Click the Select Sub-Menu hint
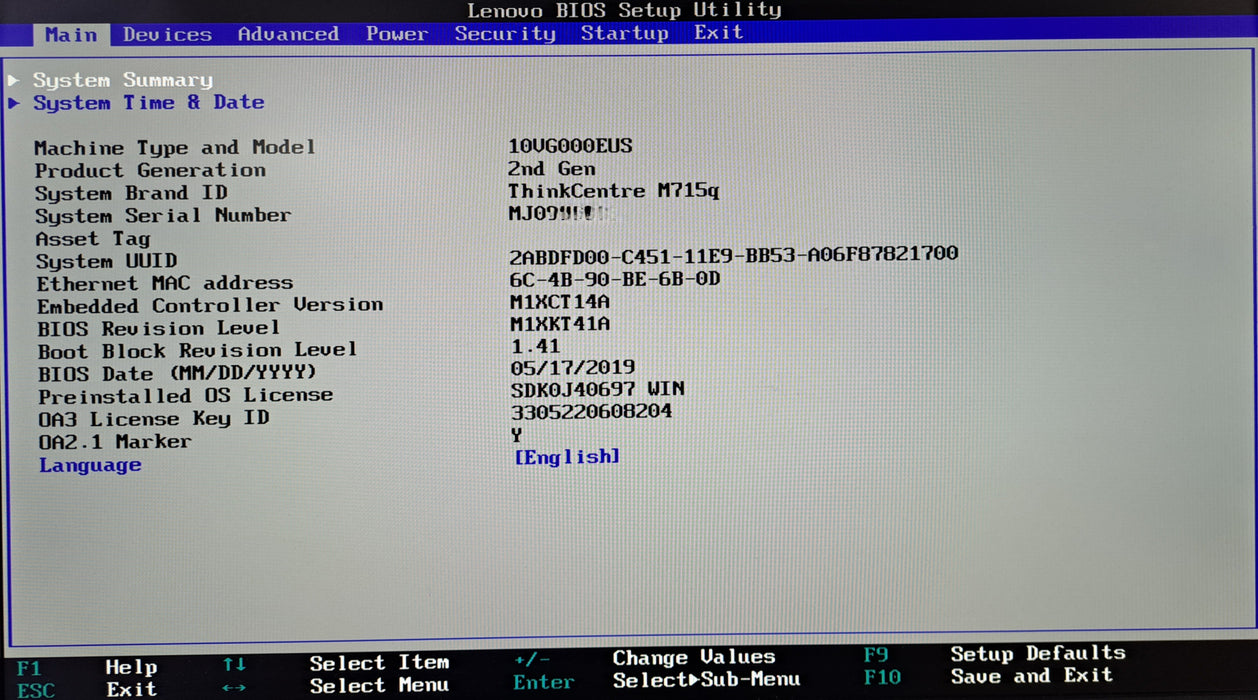The width and height of the screenshot is (1258, 700). click(706, 680)
